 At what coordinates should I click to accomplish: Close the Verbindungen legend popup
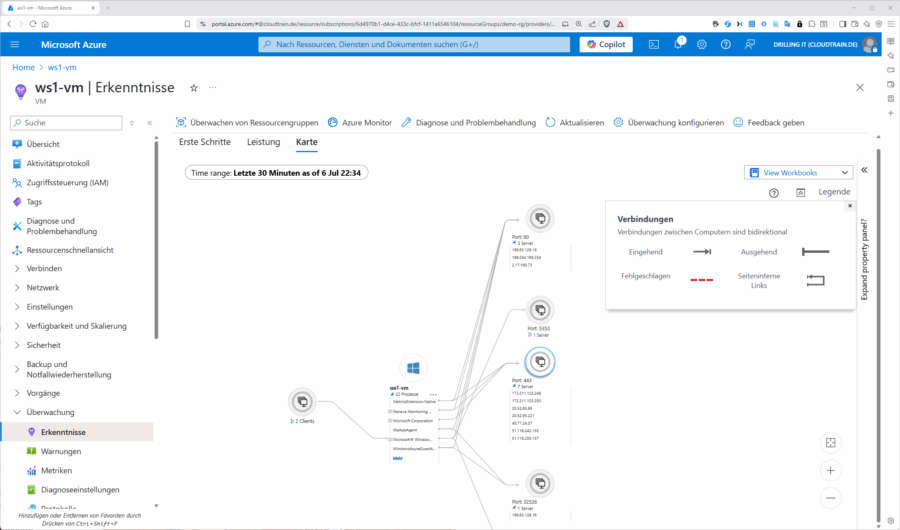click(x=850, y=206)
